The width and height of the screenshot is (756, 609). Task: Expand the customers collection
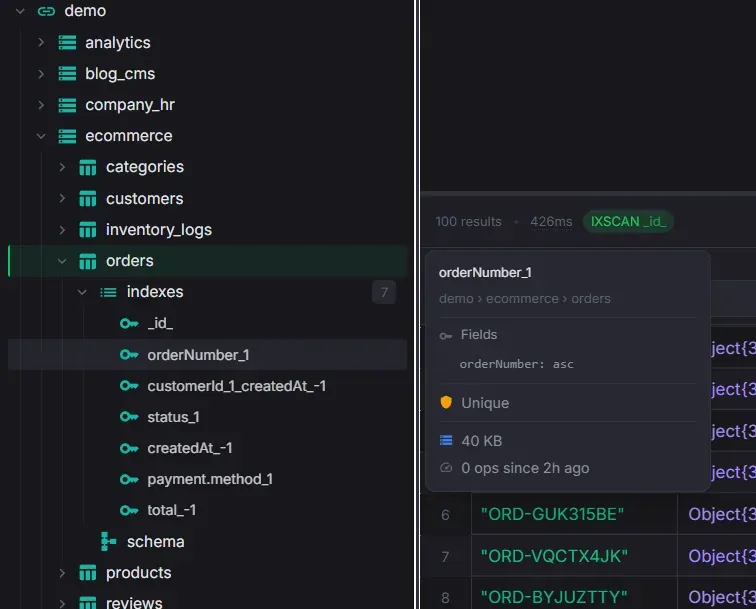tap(62, 198)
